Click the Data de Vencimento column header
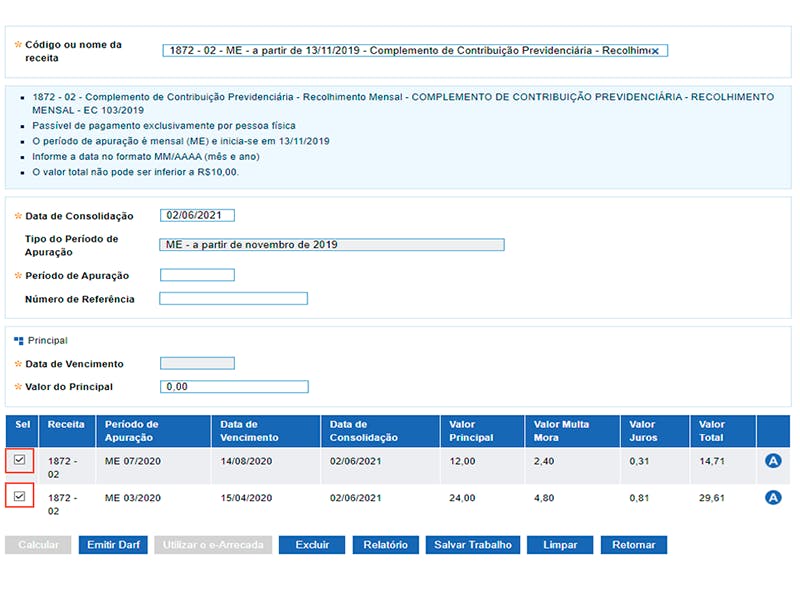 point(266,431)
